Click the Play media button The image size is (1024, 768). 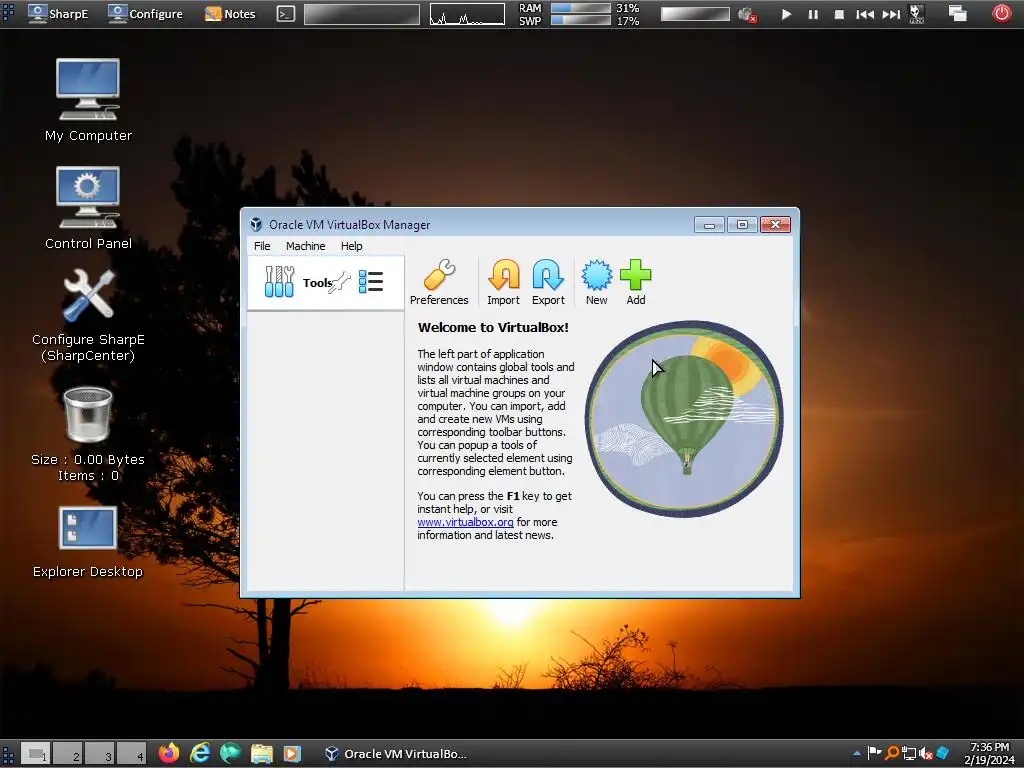coord(786,14)
